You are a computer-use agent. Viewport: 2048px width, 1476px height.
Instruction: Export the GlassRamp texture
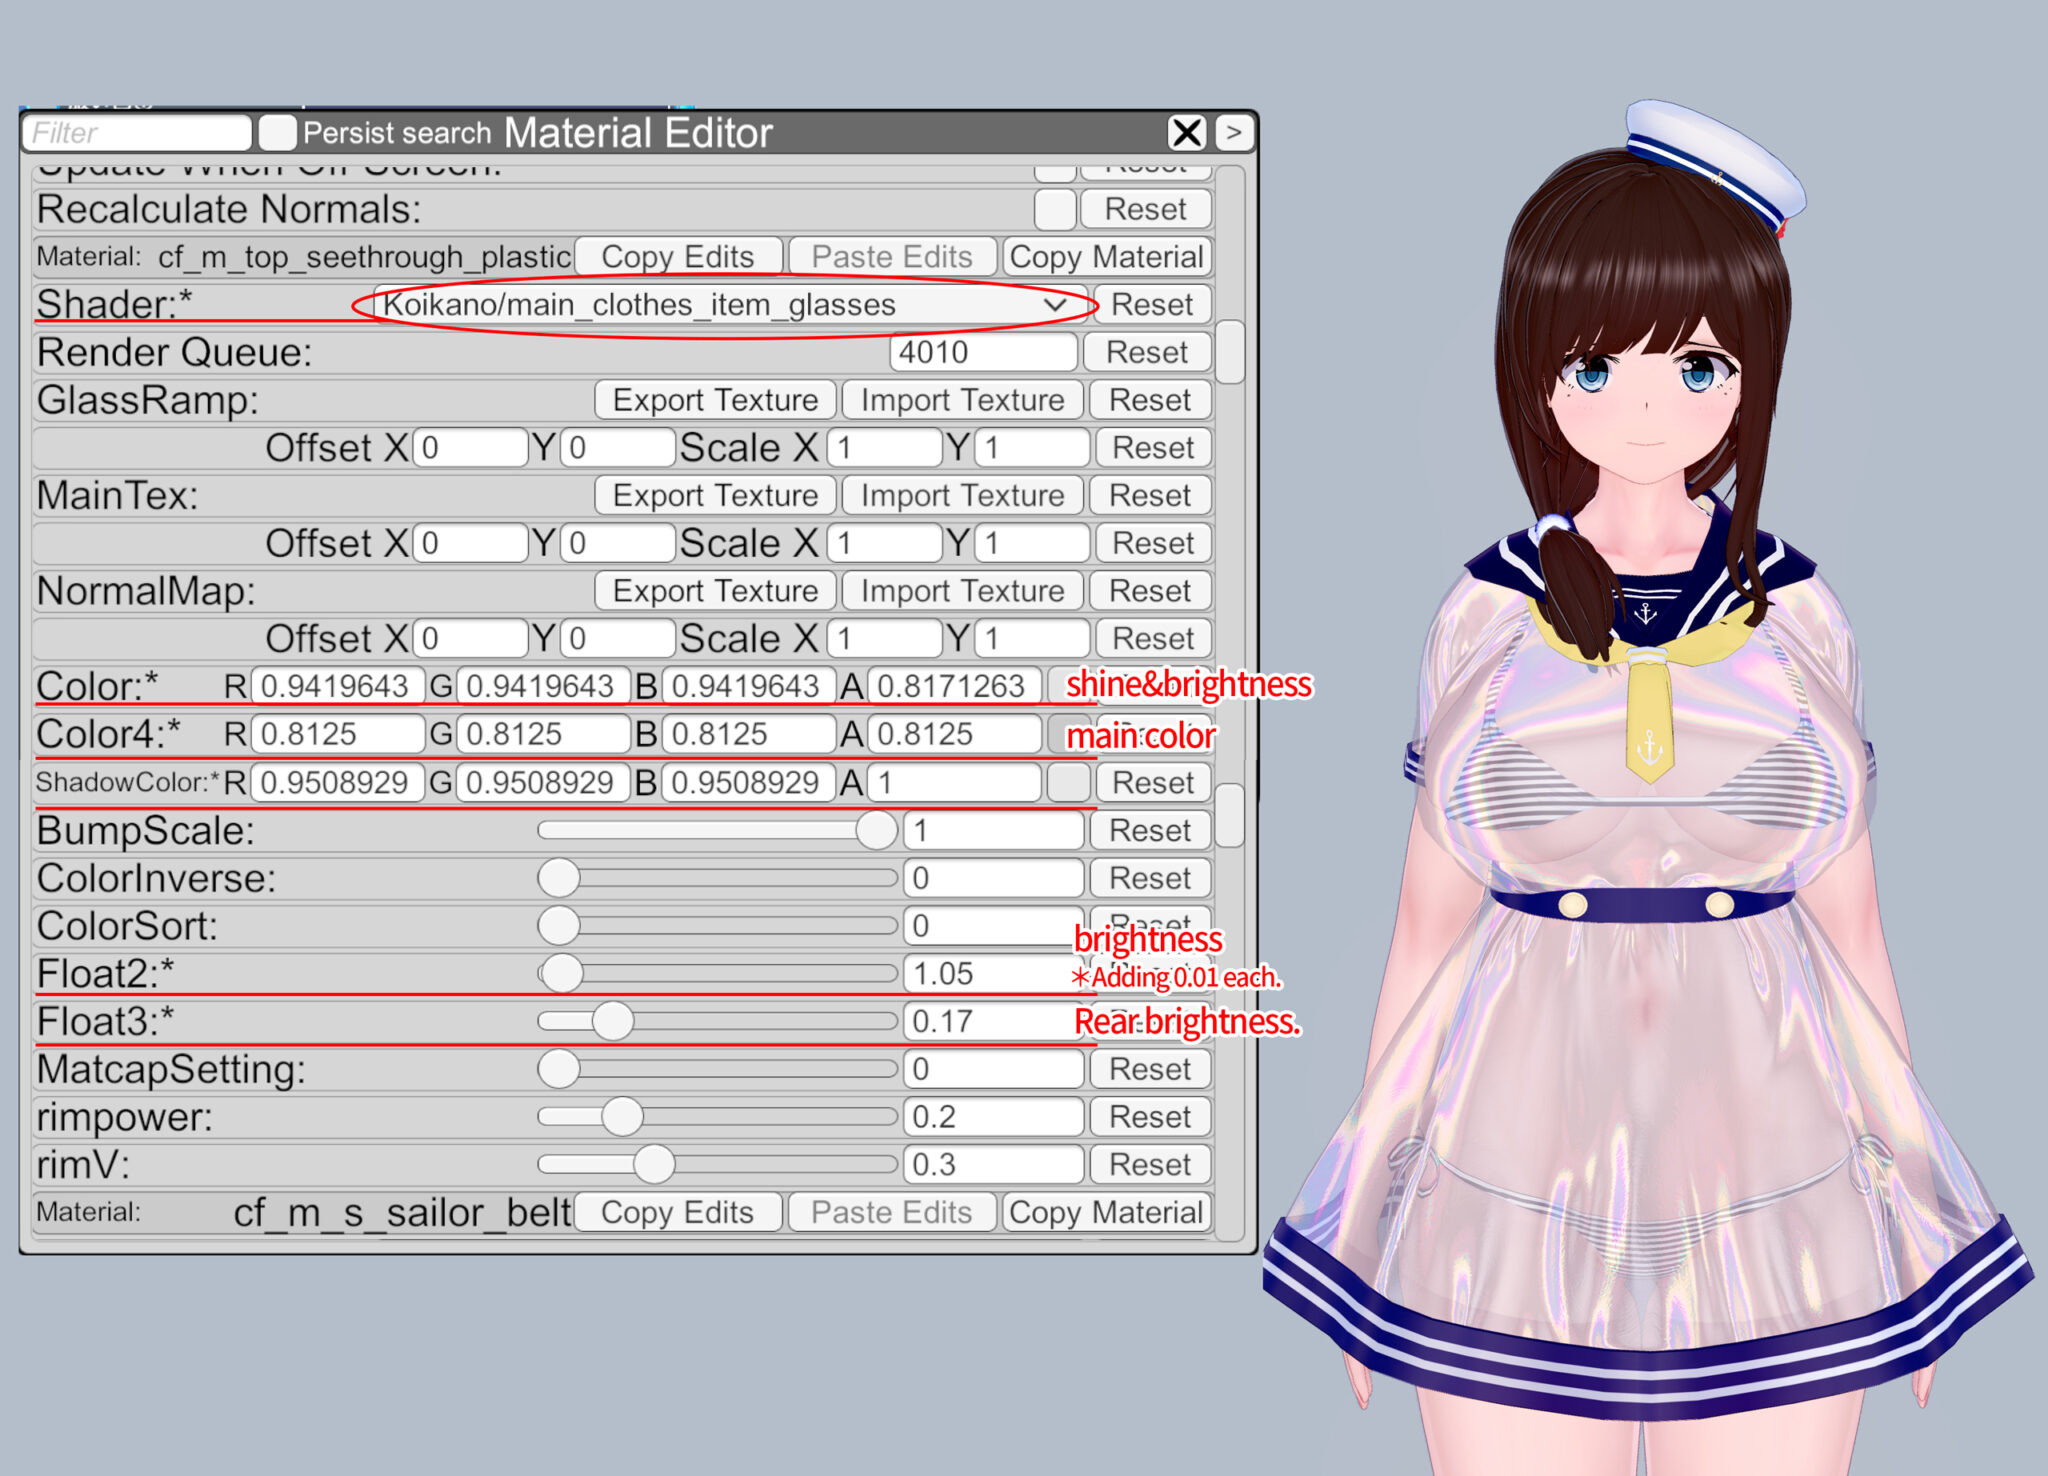(x=714, y=399)
